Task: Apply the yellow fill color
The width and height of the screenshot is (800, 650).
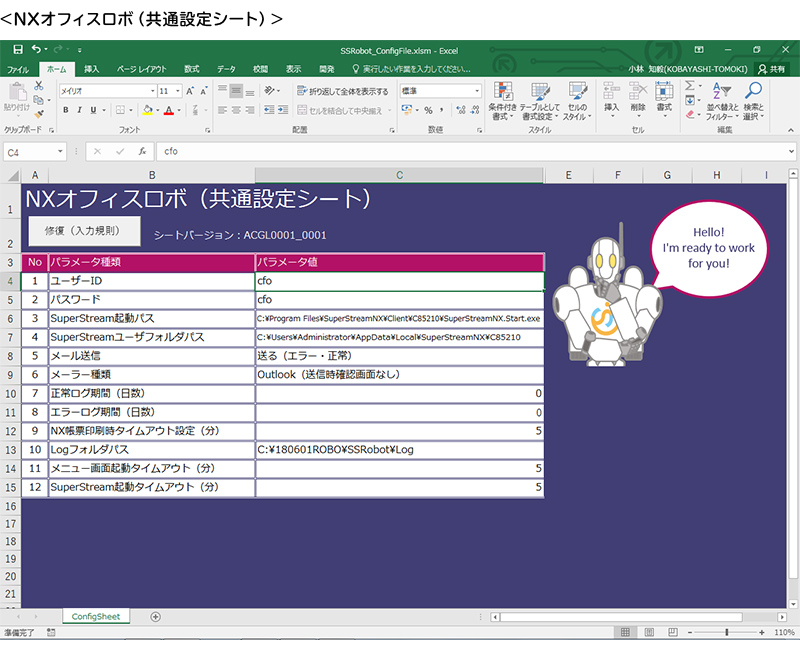Action: pyautogui.click(x=147, y=110)
